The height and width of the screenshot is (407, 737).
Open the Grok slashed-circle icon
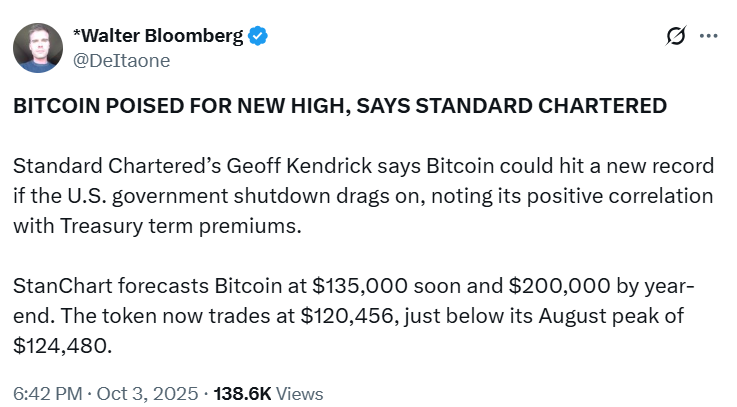point(676,36)
